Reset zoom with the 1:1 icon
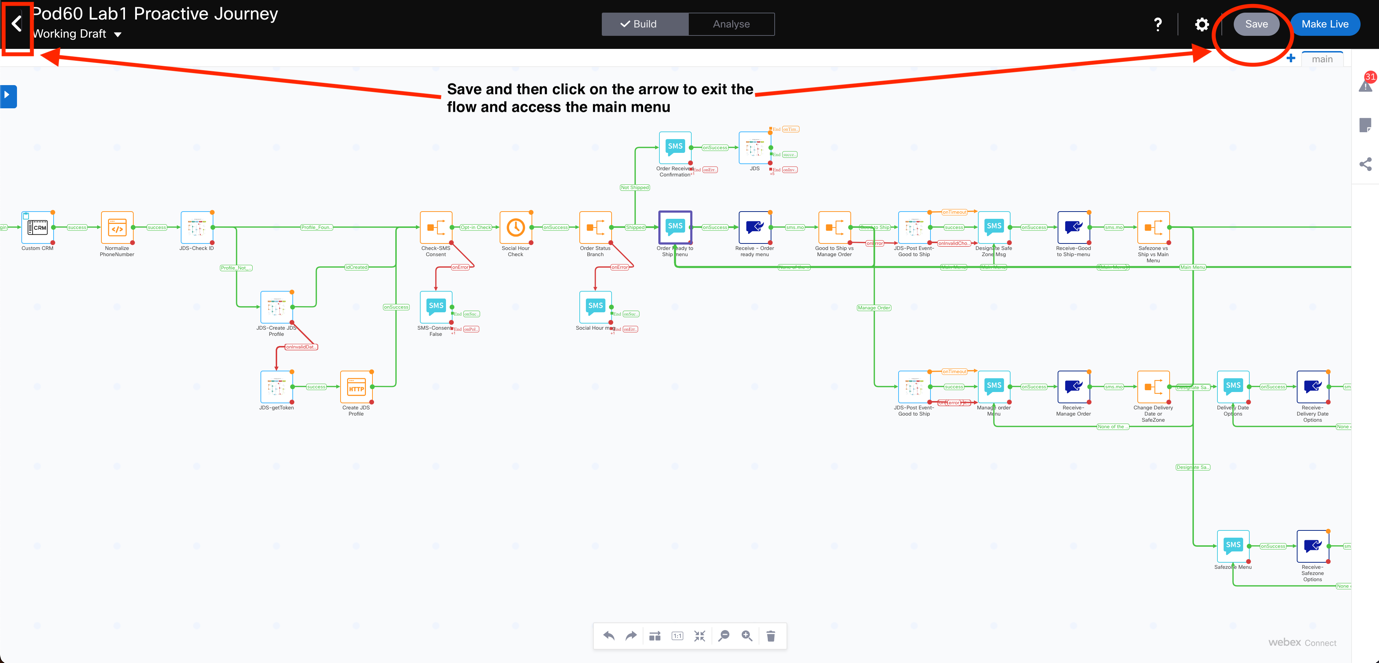The height and width of the screenshot is (663, 1379). click(678, 636)
